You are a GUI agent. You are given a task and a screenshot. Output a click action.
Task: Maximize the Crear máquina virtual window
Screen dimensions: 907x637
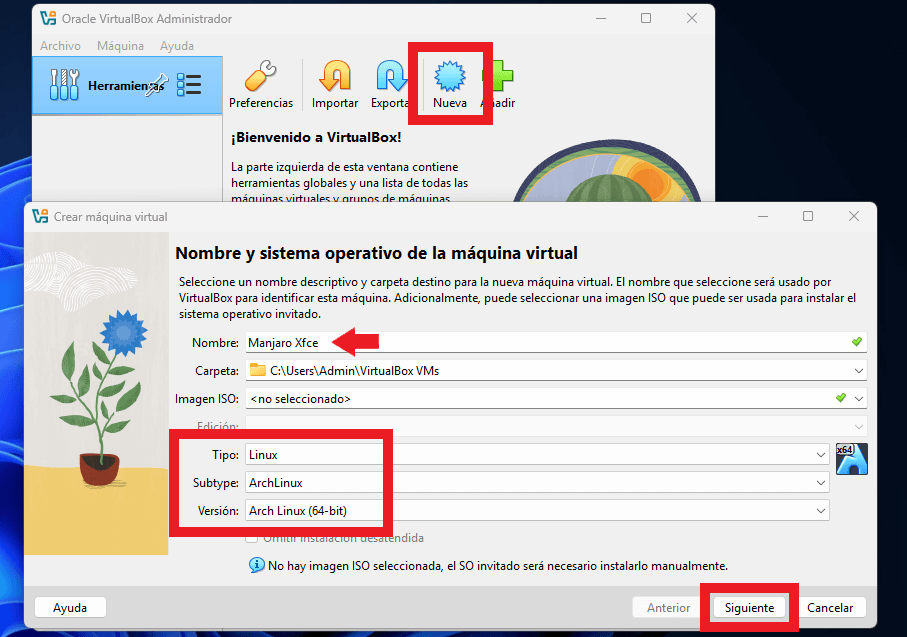tap(808, 216)
